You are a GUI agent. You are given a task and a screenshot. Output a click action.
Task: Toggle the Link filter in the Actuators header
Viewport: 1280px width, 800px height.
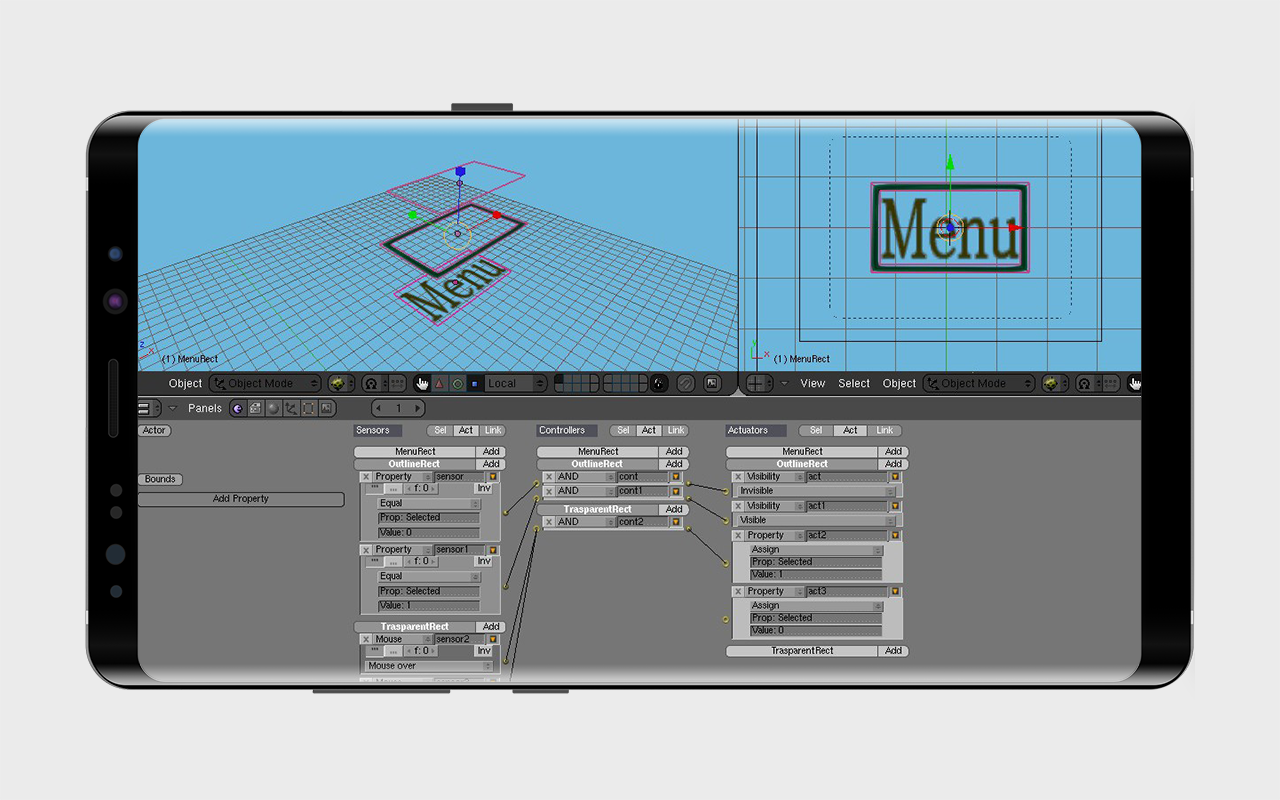click(x=885, y=430)
